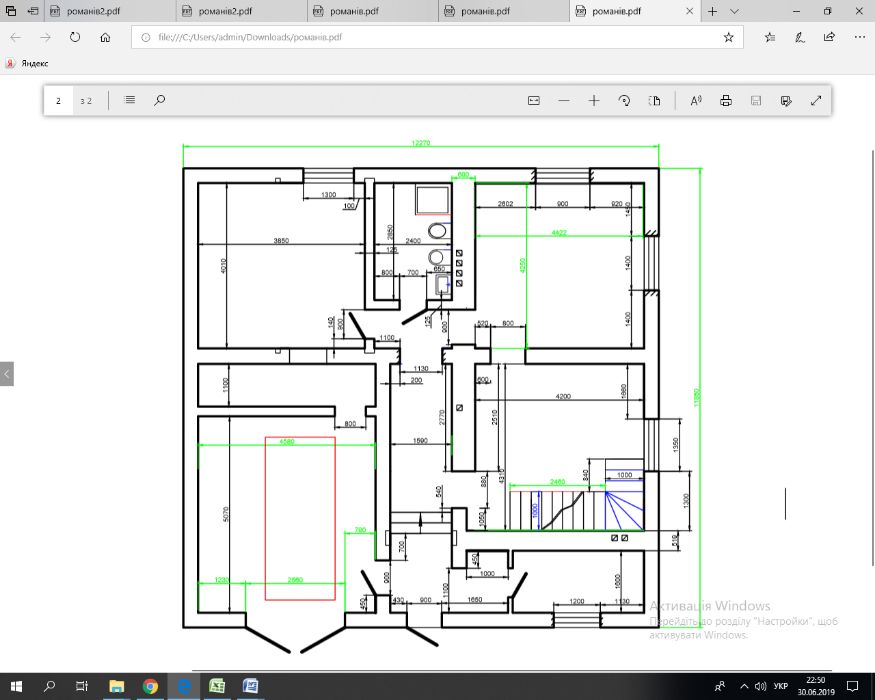Click the PDF search magnifier icon

point(159,100)
